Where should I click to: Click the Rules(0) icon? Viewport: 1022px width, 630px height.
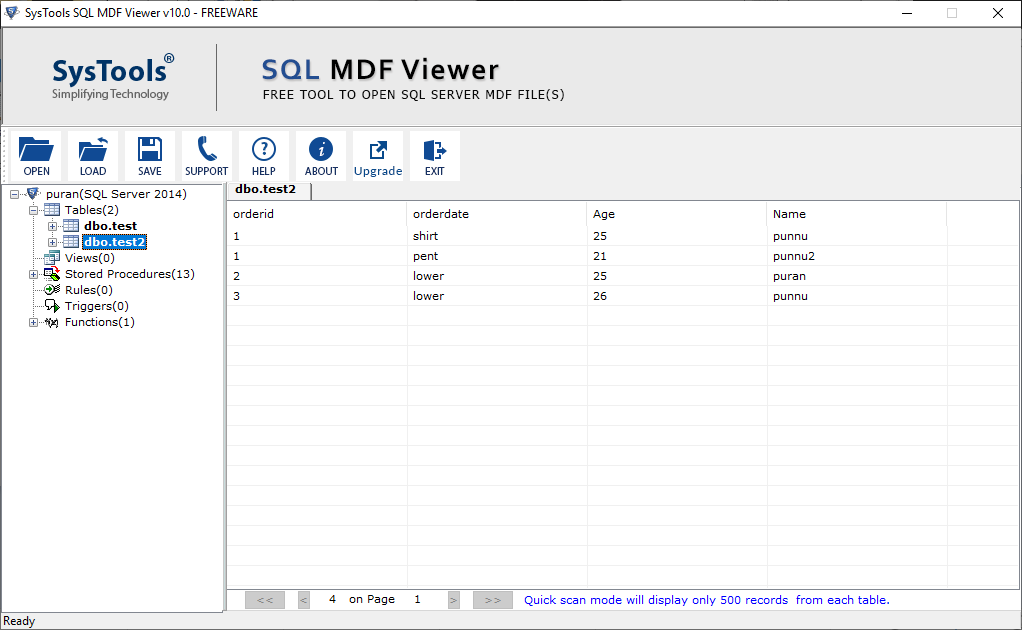(52, 289)
